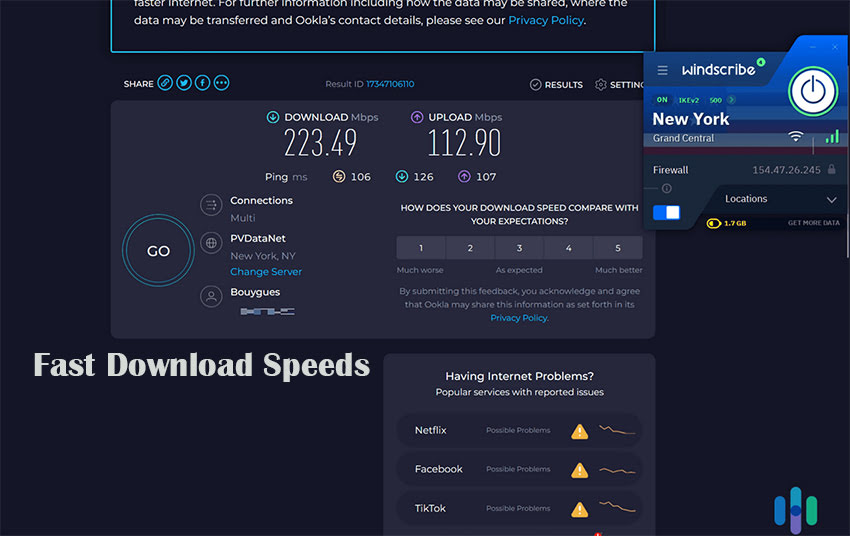Share result on Twitter
The height and width of the screenshot is (536, 850).
[x=184, y=83]
